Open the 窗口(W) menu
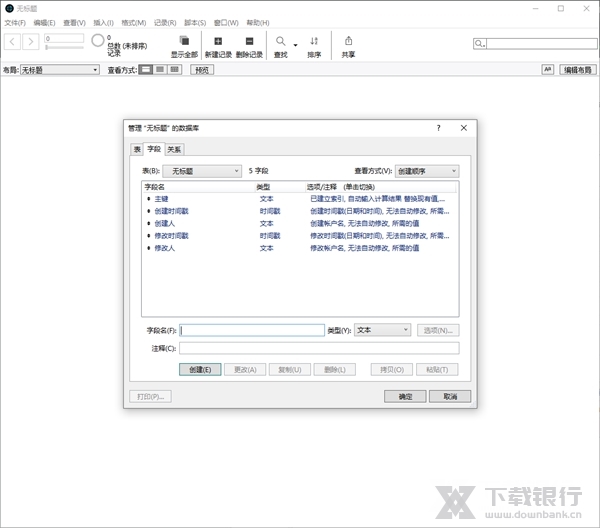This screenshot has height=528, width=600. [226, 23]
